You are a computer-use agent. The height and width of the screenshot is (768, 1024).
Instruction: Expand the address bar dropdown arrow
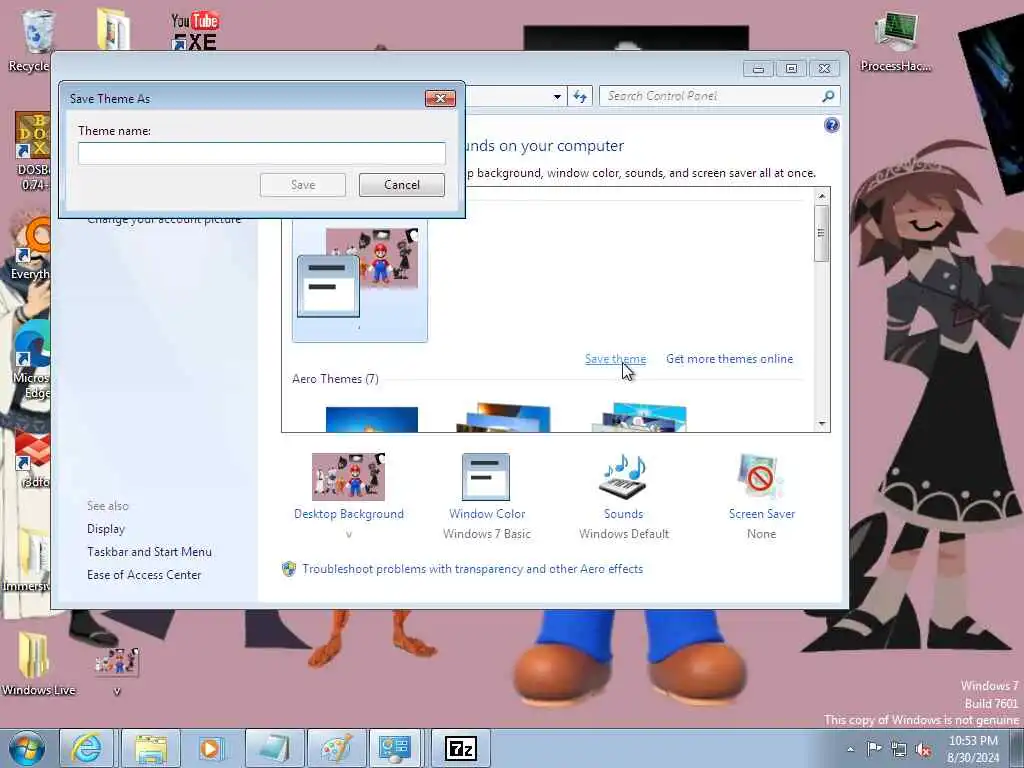[x=557, y=97]
